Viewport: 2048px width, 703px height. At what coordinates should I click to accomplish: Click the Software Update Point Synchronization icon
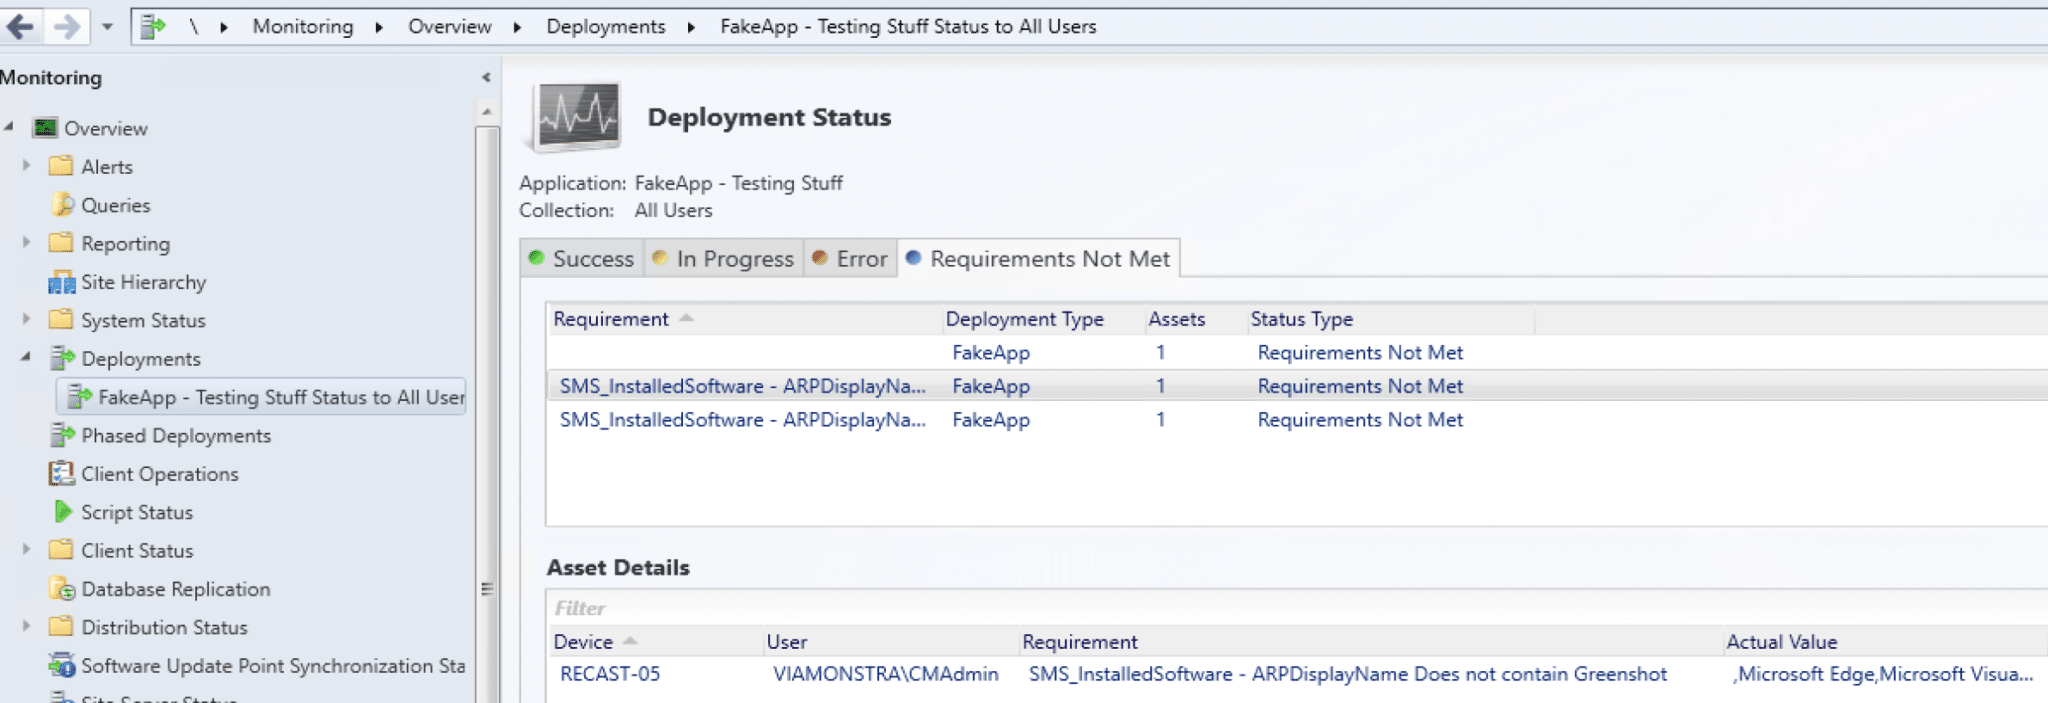(x=62, y=666)
